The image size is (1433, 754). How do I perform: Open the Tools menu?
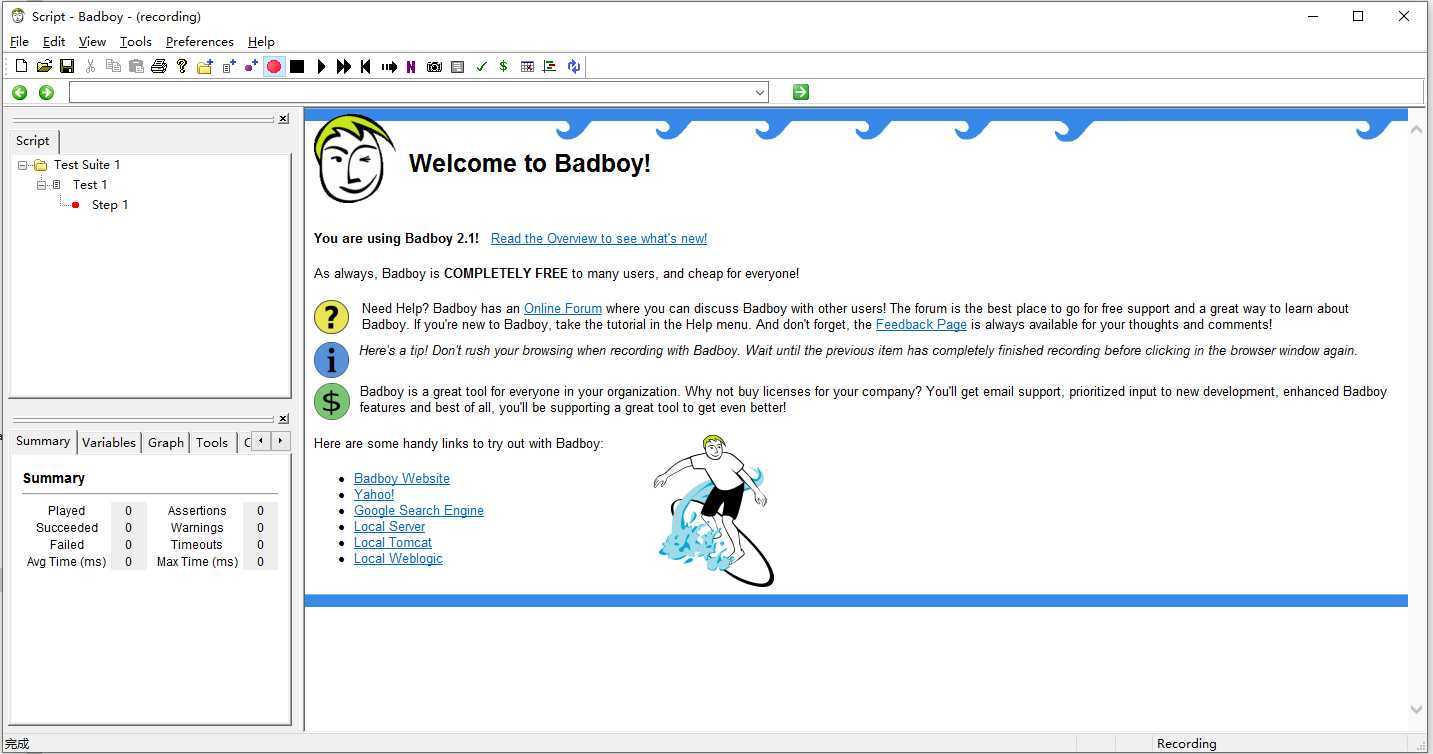click(x=135, y=42)
